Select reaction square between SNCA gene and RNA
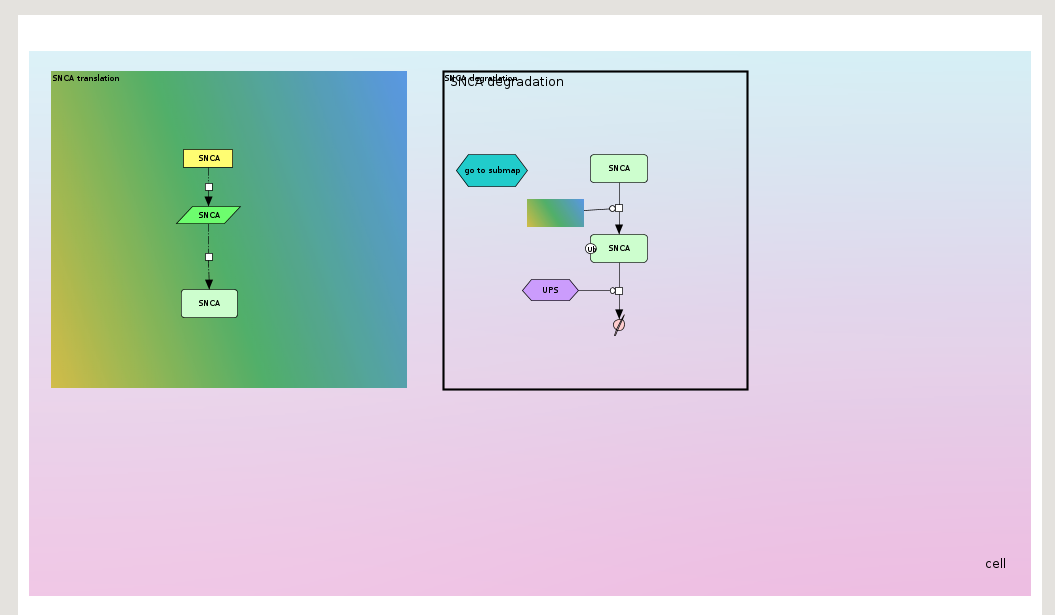The height and width of the screenshot is (615, 1055). 209,187
